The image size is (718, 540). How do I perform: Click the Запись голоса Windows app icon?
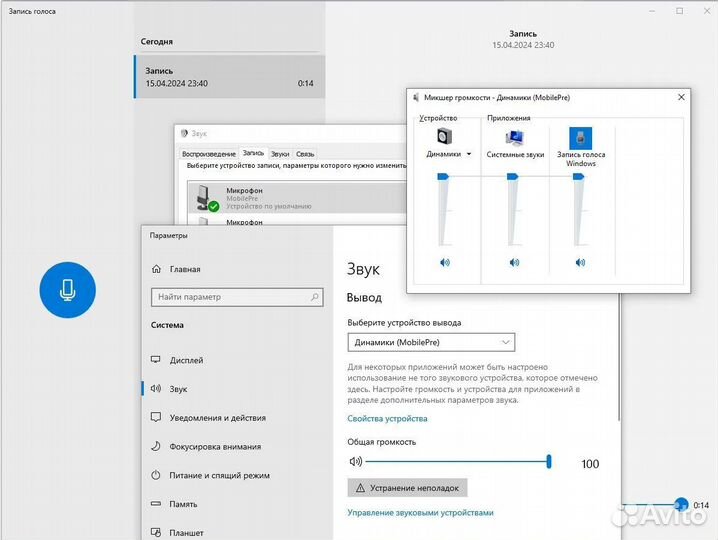pyautogui.click(x=580, y=137)
